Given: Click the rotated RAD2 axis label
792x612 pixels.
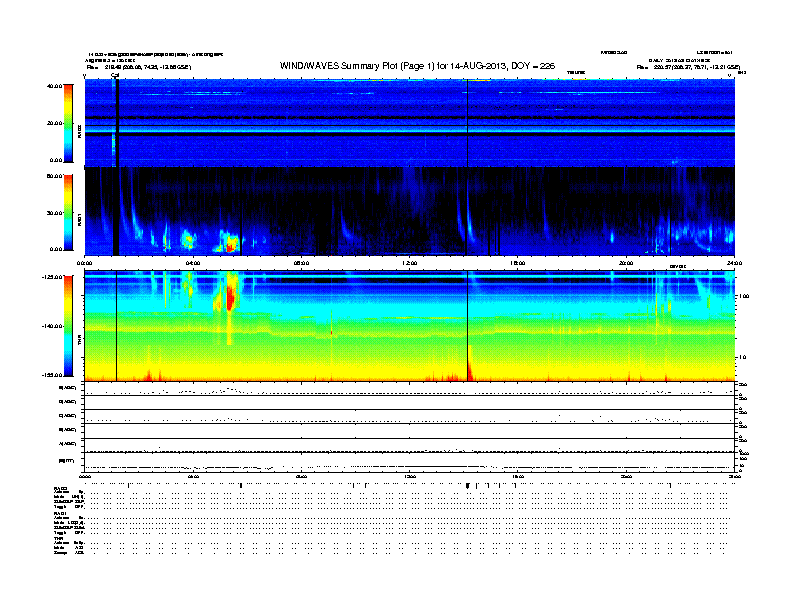Looking at the screenshot, I should pyautogui.click(x=79, y=131).
